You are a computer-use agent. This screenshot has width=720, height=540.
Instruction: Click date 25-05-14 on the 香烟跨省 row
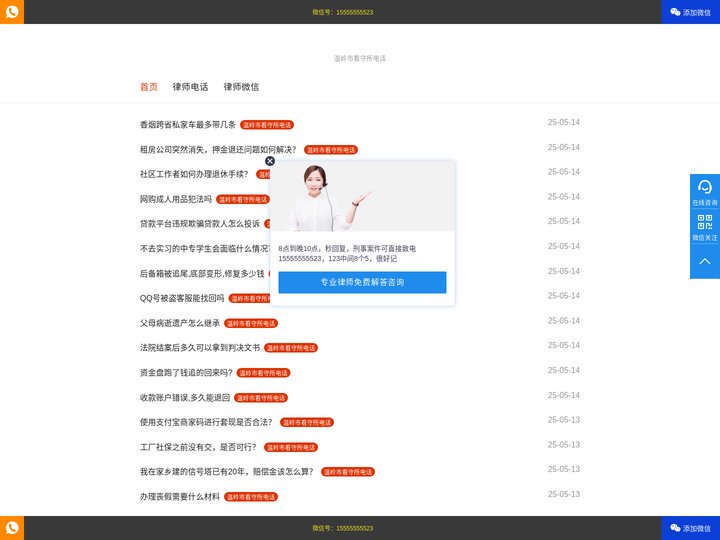(563, 122)
